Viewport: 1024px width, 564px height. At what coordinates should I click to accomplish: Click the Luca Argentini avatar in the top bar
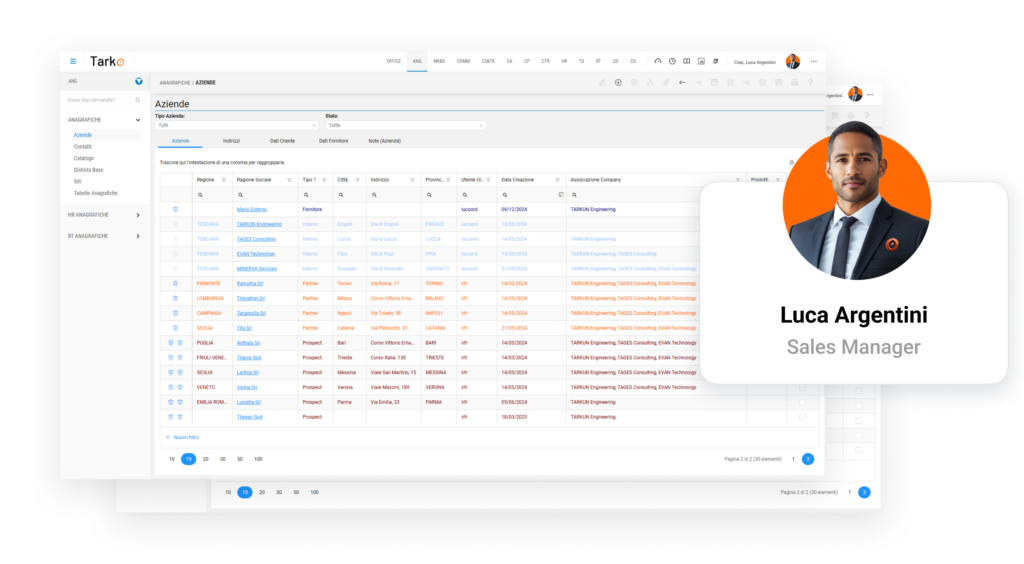click(x=793, y=61)
